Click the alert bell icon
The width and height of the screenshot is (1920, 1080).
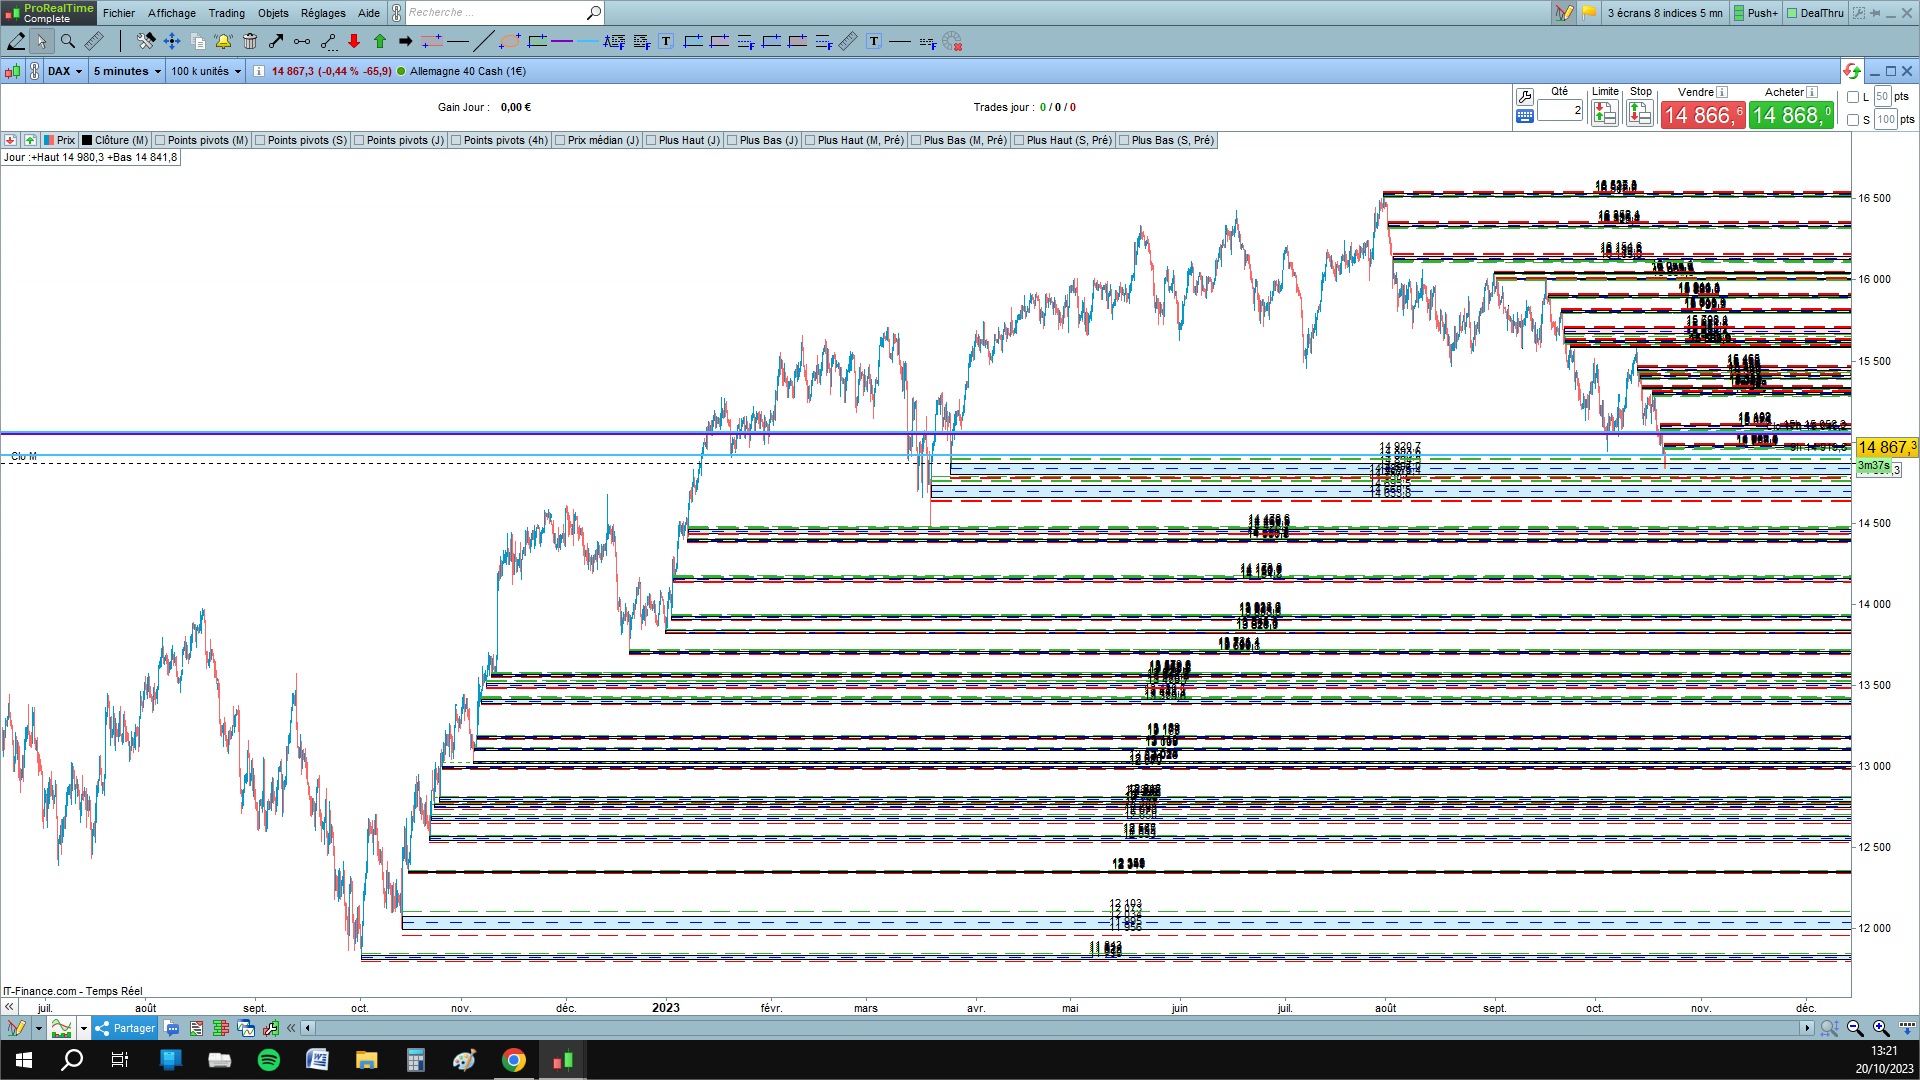pyautogui.click(x=223, y=41)
